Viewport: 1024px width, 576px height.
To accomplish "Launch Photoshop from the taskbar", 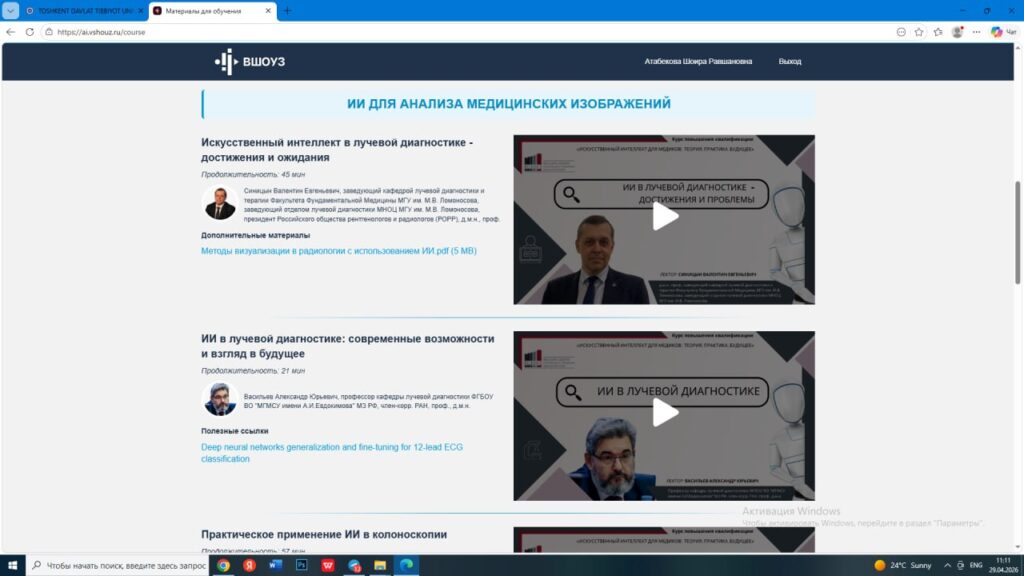I will 301,565.
